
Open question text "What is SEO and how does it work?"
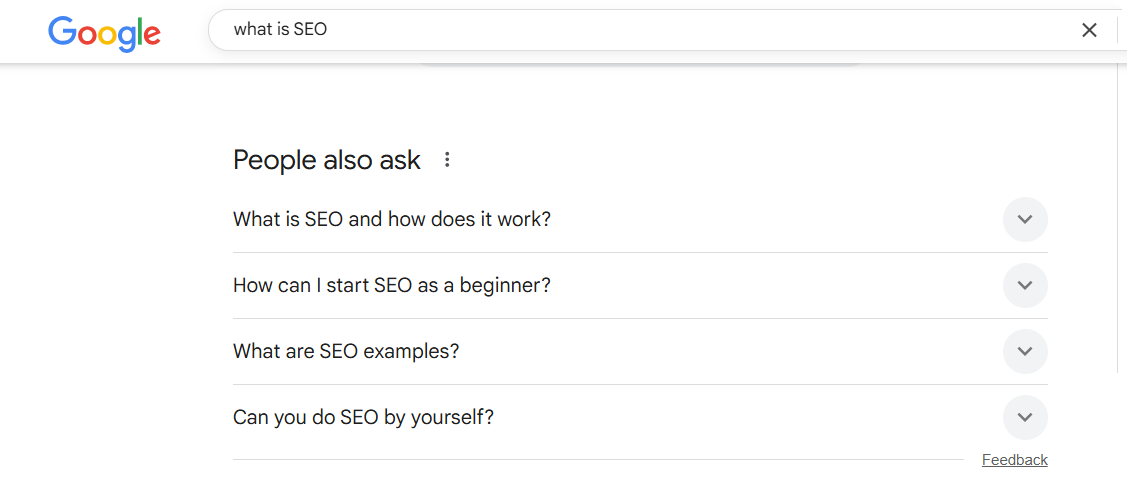391,219
